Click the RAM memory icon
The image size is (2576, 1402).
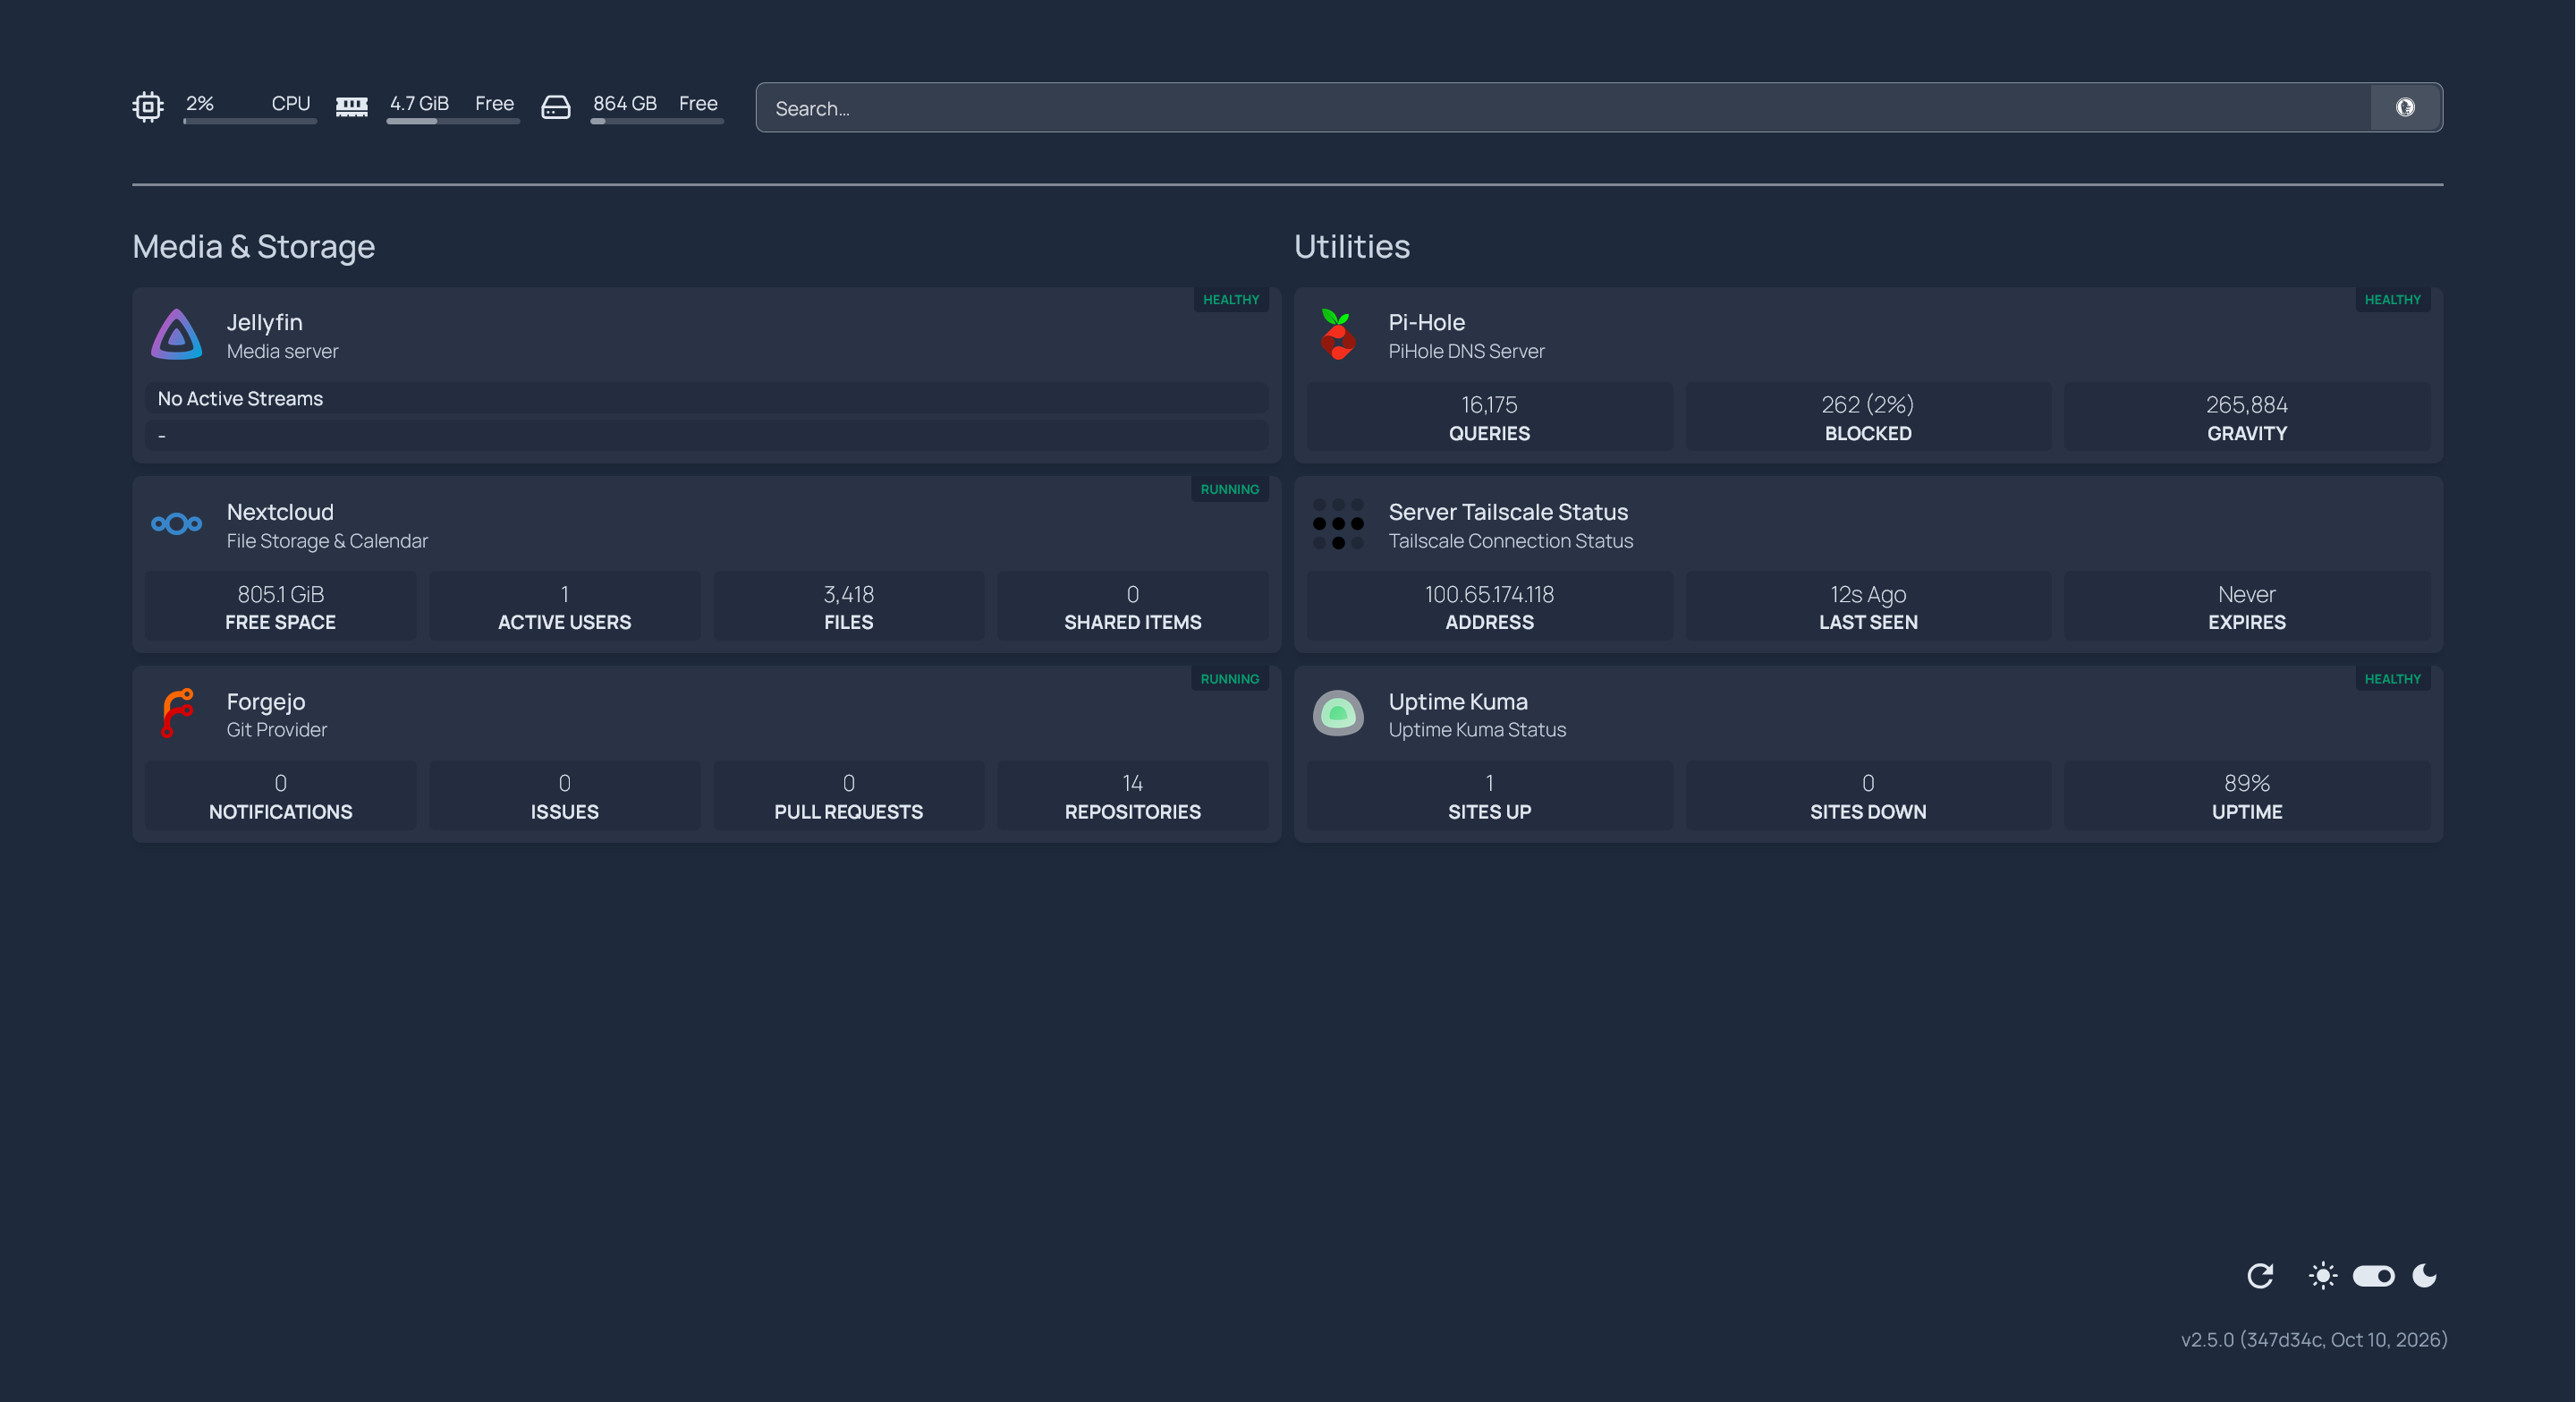[352, 106]
